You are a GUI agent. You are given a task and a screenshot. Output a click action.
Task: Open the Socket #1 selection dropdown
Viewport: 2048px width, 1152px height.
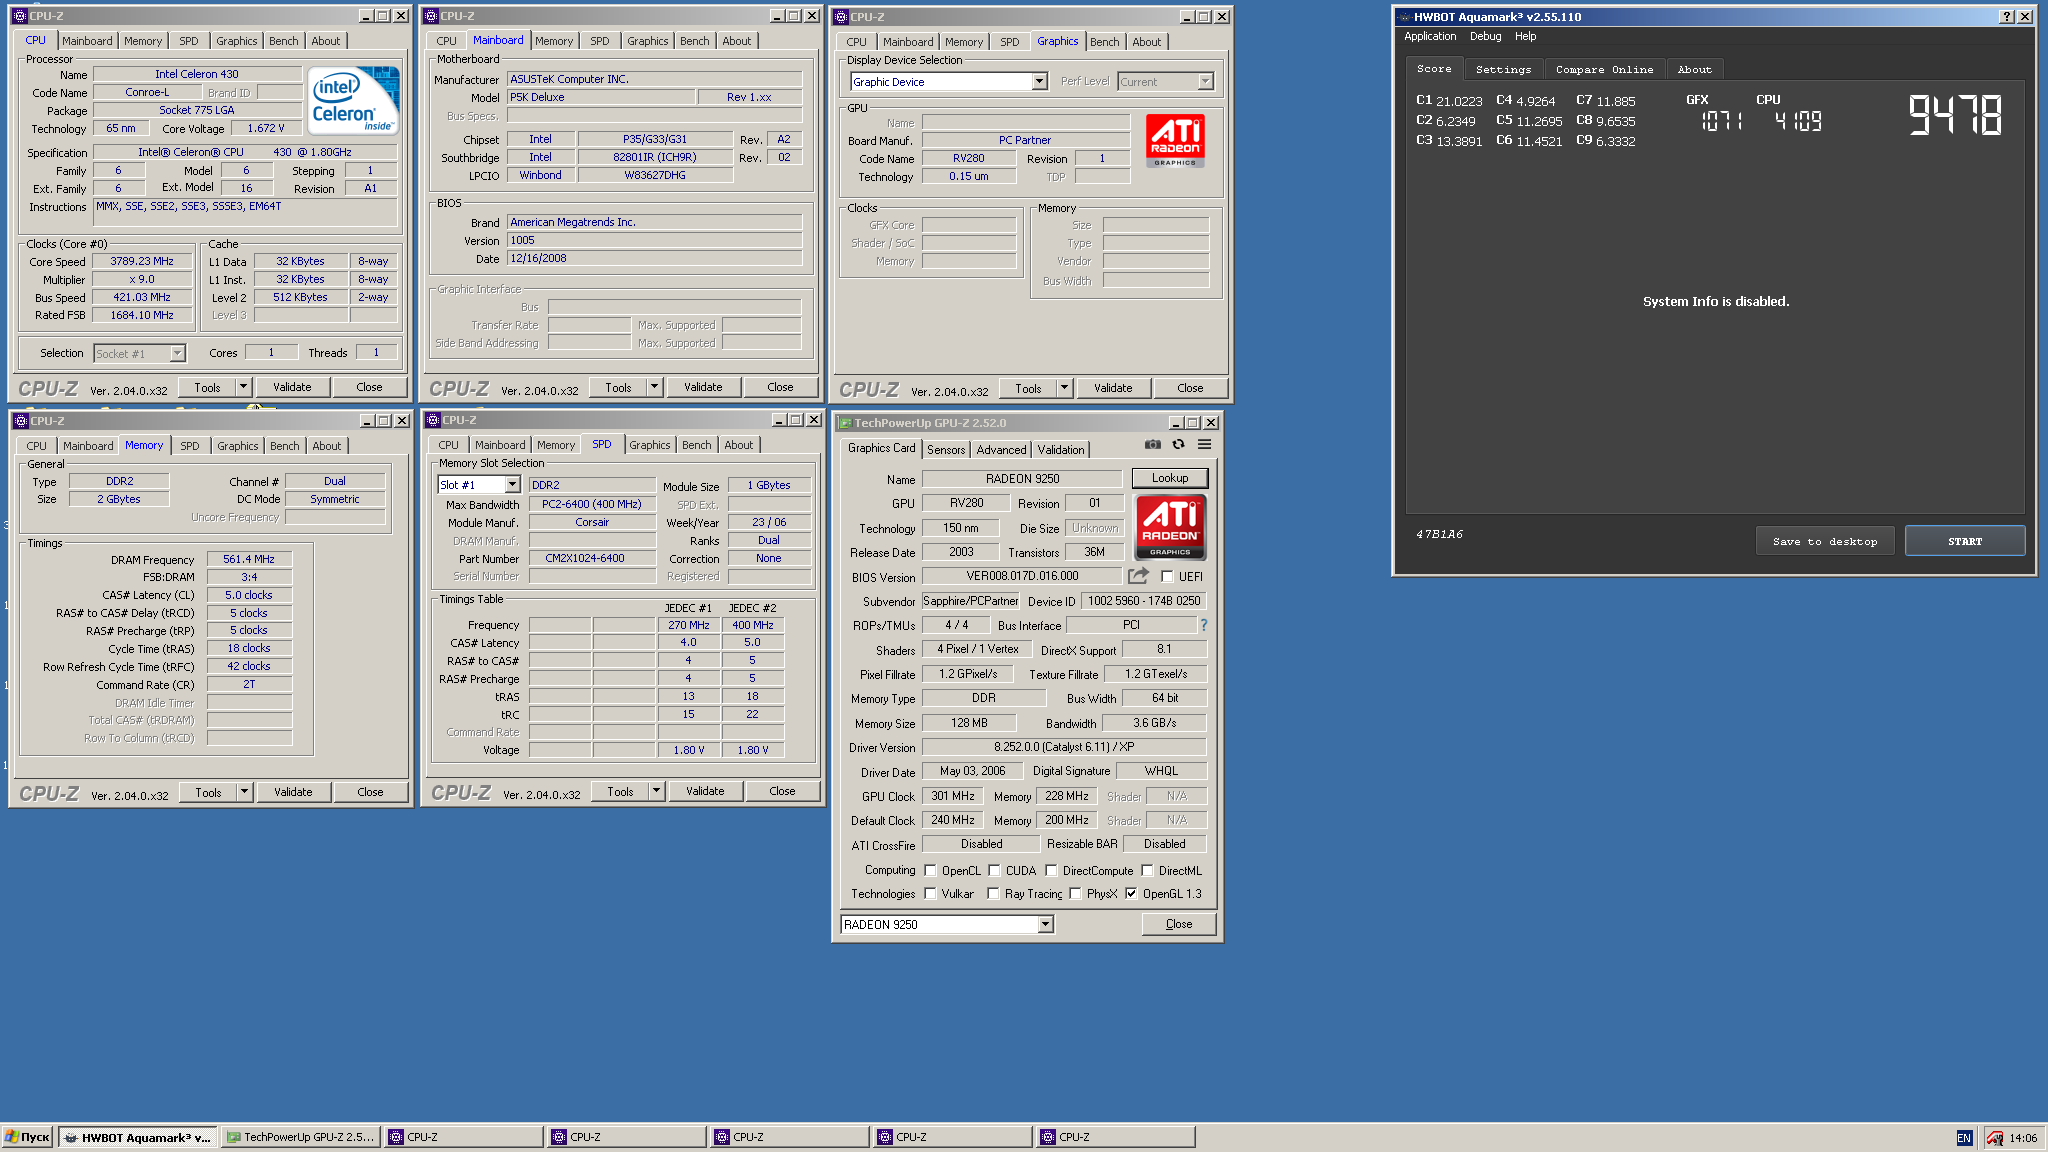click(x=177, y=354)
